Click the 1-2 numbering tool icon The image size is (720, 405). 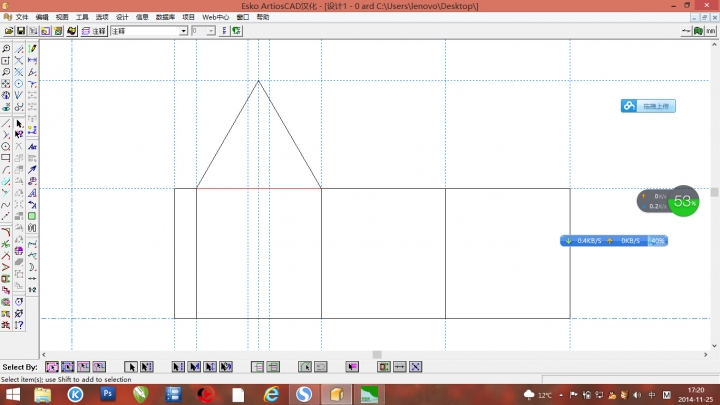pos(32,289)
